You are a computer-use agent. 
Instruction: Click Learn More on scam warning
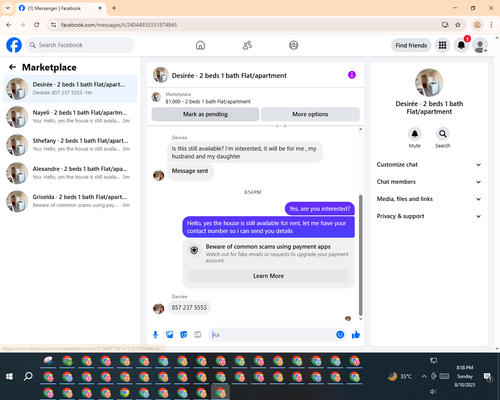click(268, 276)
